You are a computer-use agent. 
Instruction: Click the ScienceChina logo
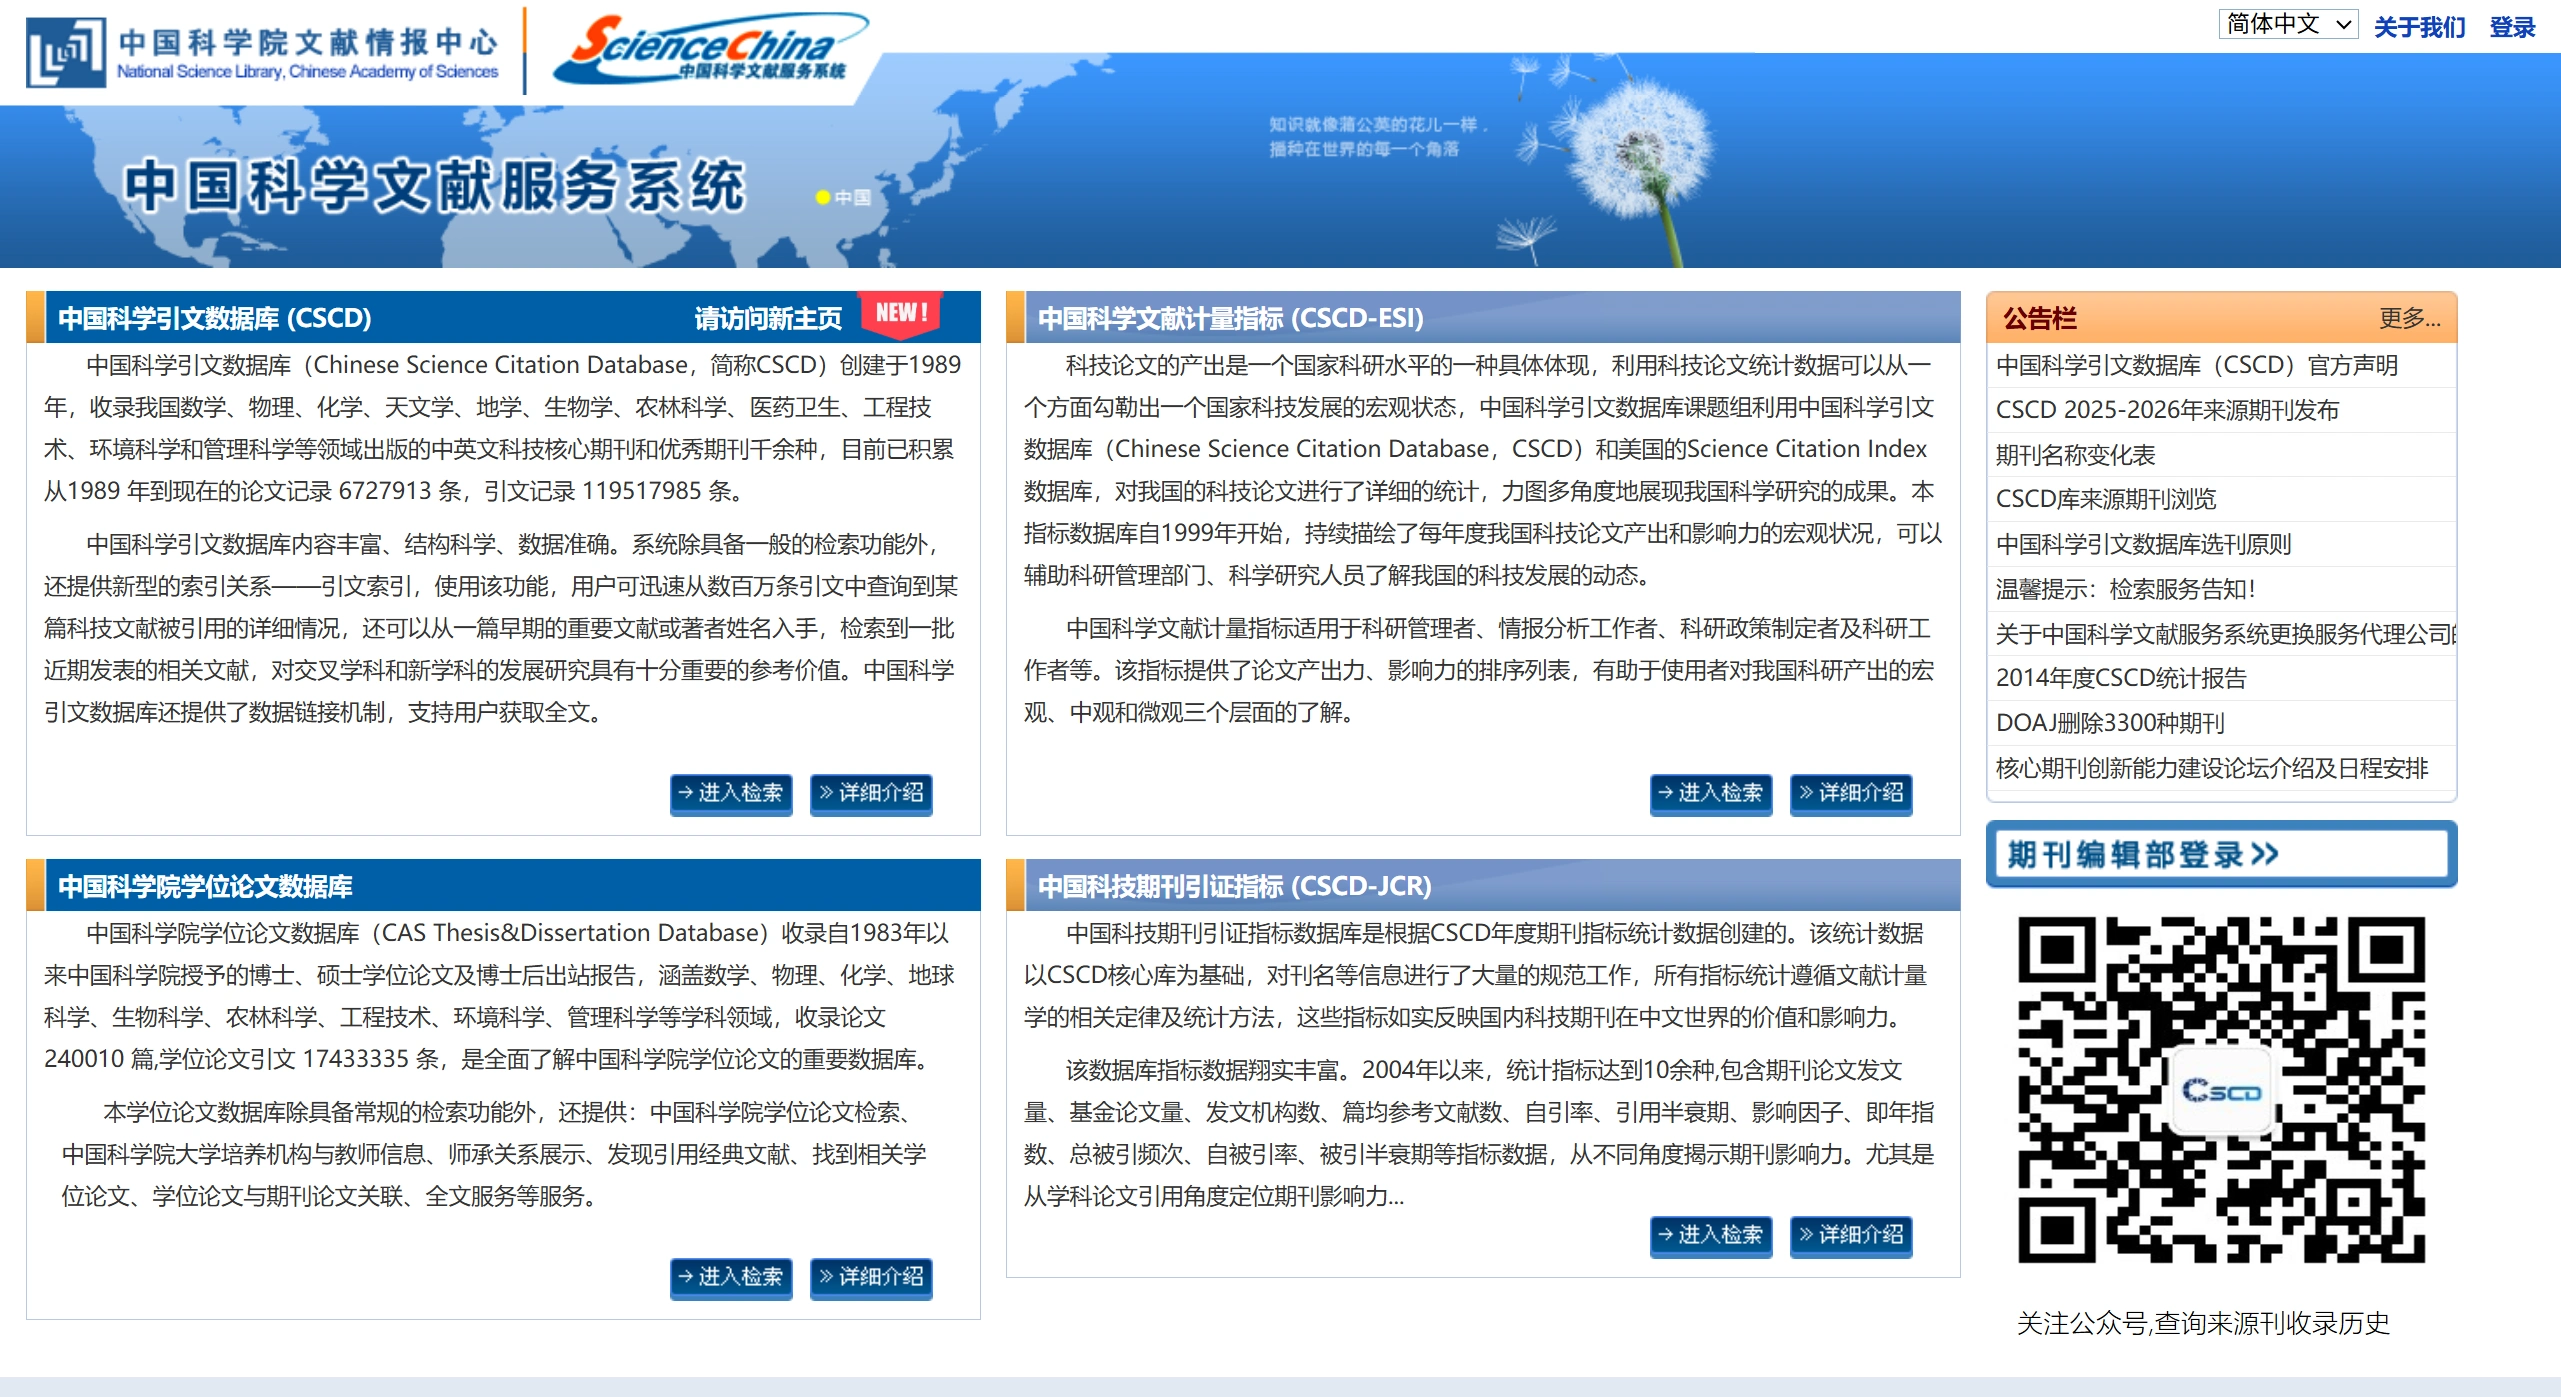pos(710,48)
